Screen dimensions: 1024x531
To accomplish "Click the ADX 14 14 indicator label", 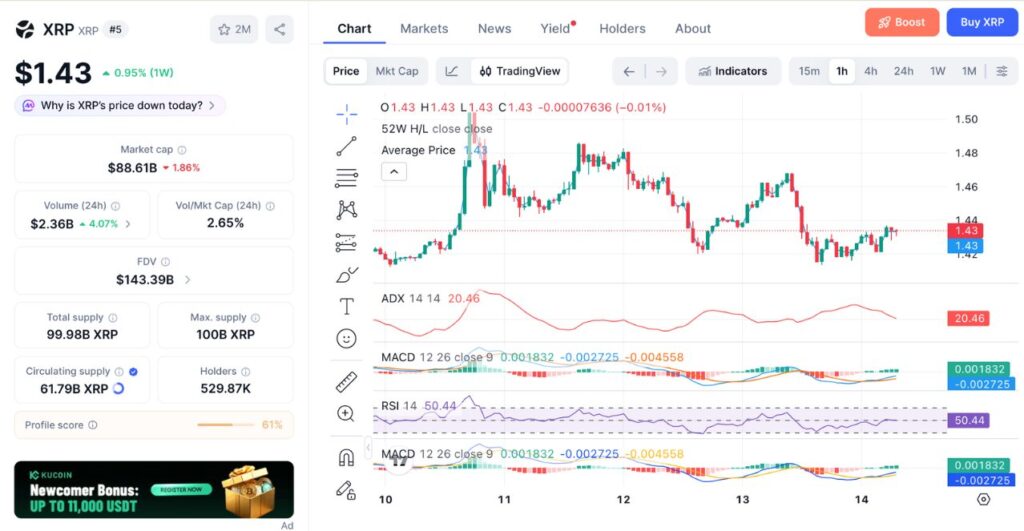I will point(410,298).
